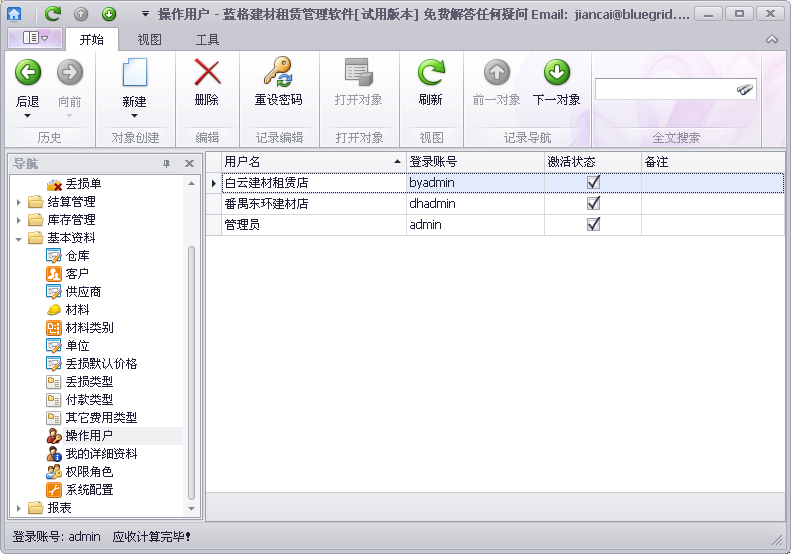The height and width of the screenshot is (554, 791).
Task: Switch to the 视图 ribbon tab
Action: [x=150, y=39]
